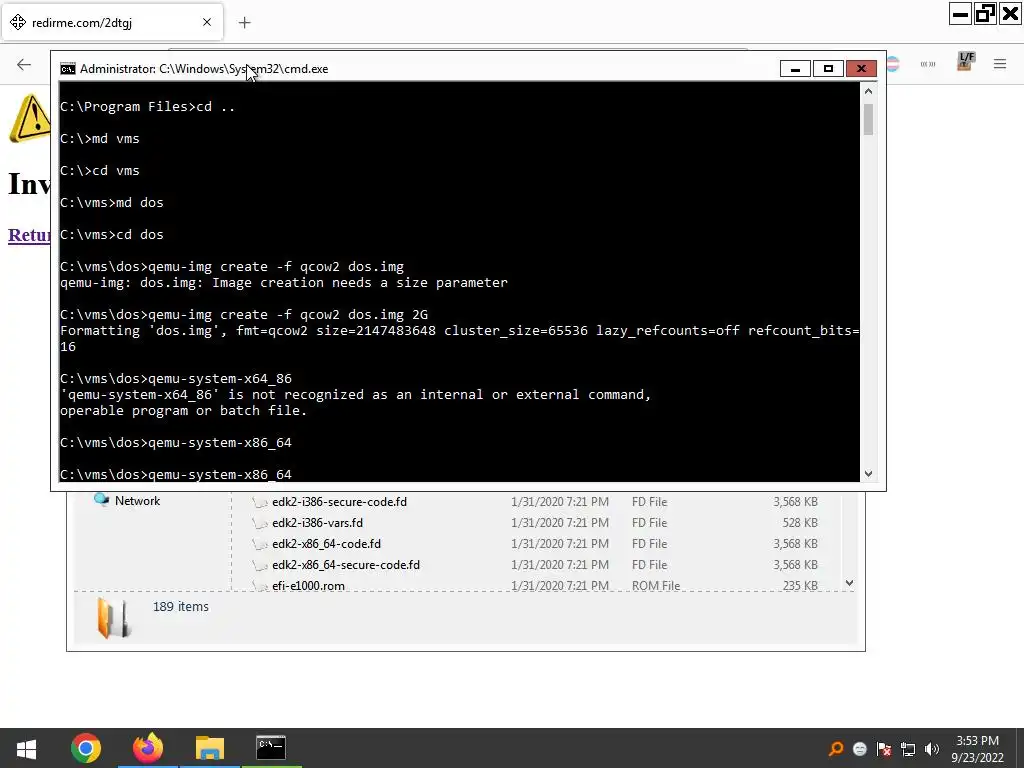
Task: Select file efi-e1000.rom
Action: [x=308, y=585]
